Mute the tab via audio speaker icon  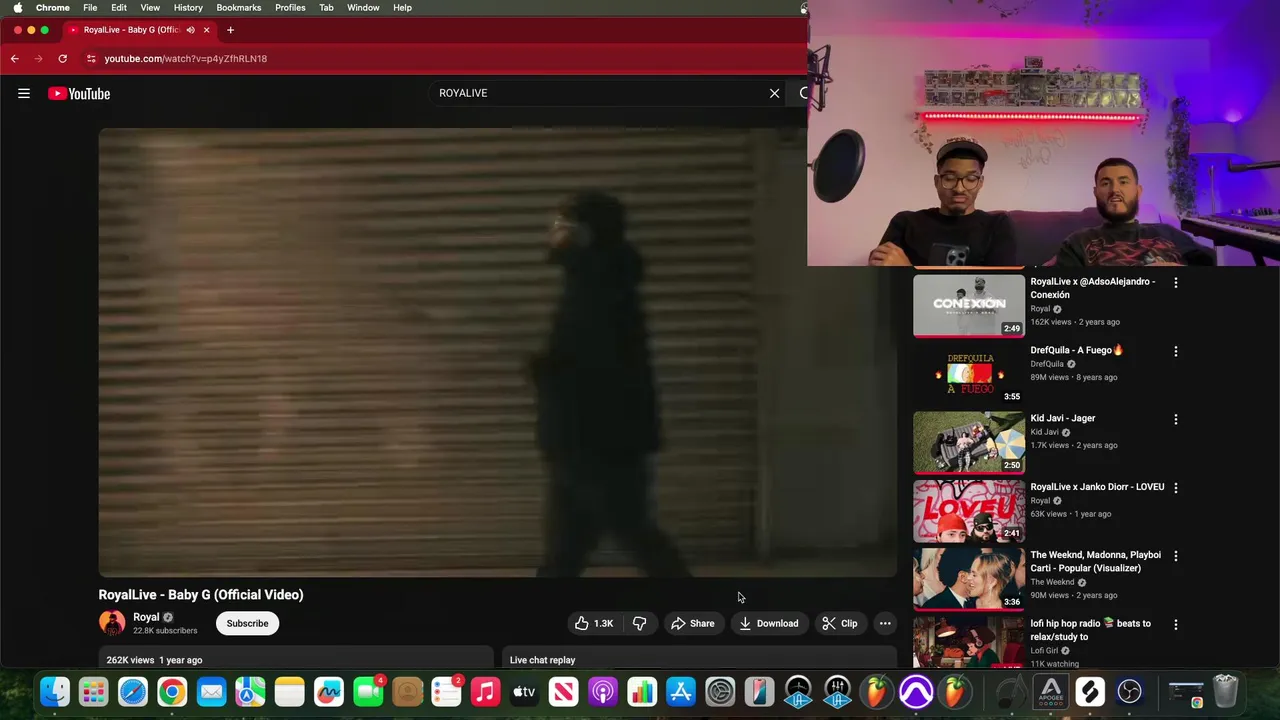190,30
